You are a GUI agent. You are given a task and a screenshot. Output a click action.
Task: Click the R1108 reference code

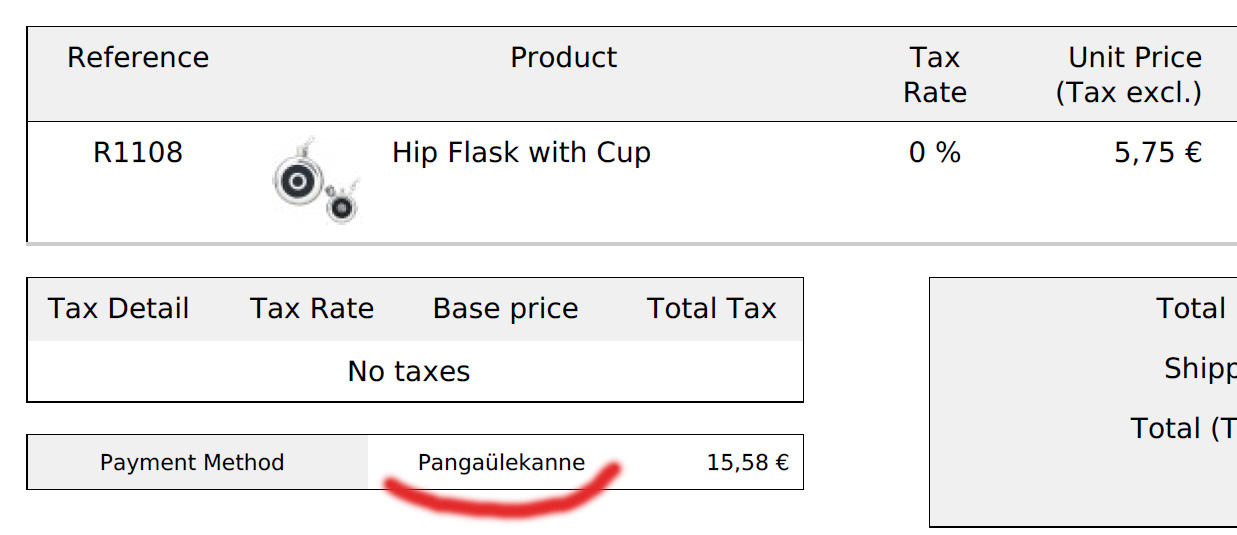point(138,153)
